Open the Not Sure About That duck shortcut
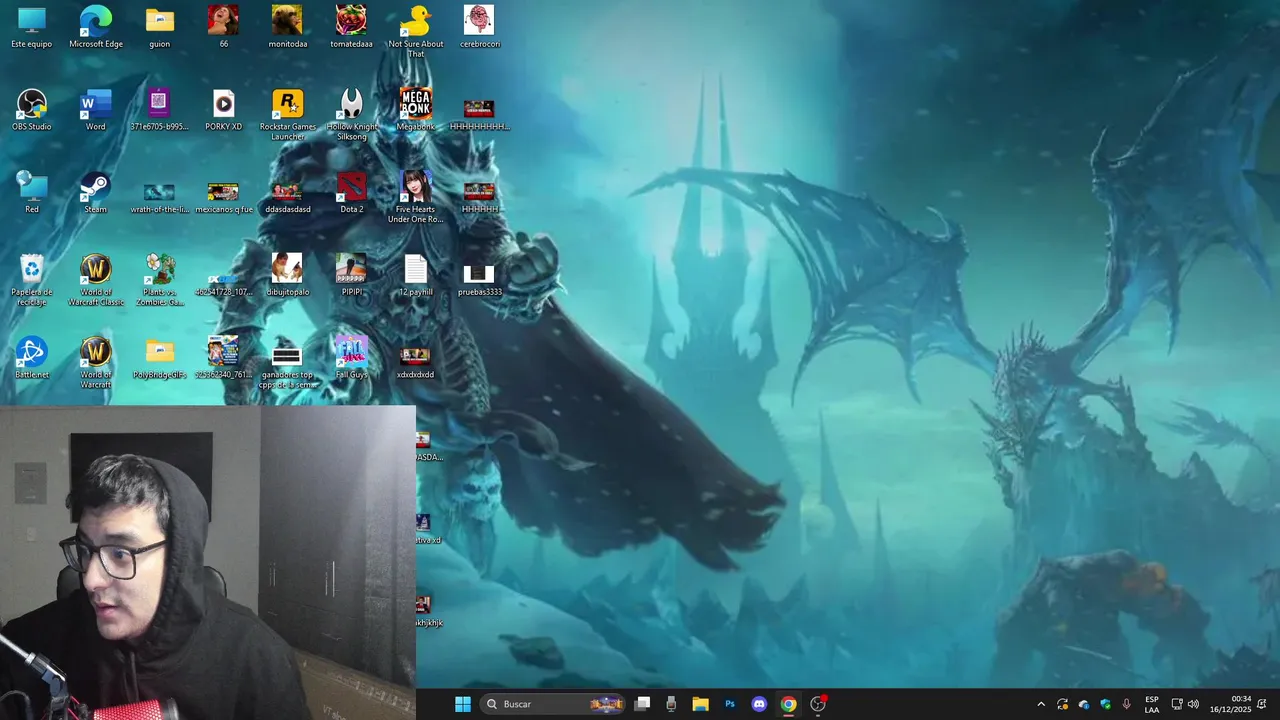 pyautogui.click(x=416, y=31)
